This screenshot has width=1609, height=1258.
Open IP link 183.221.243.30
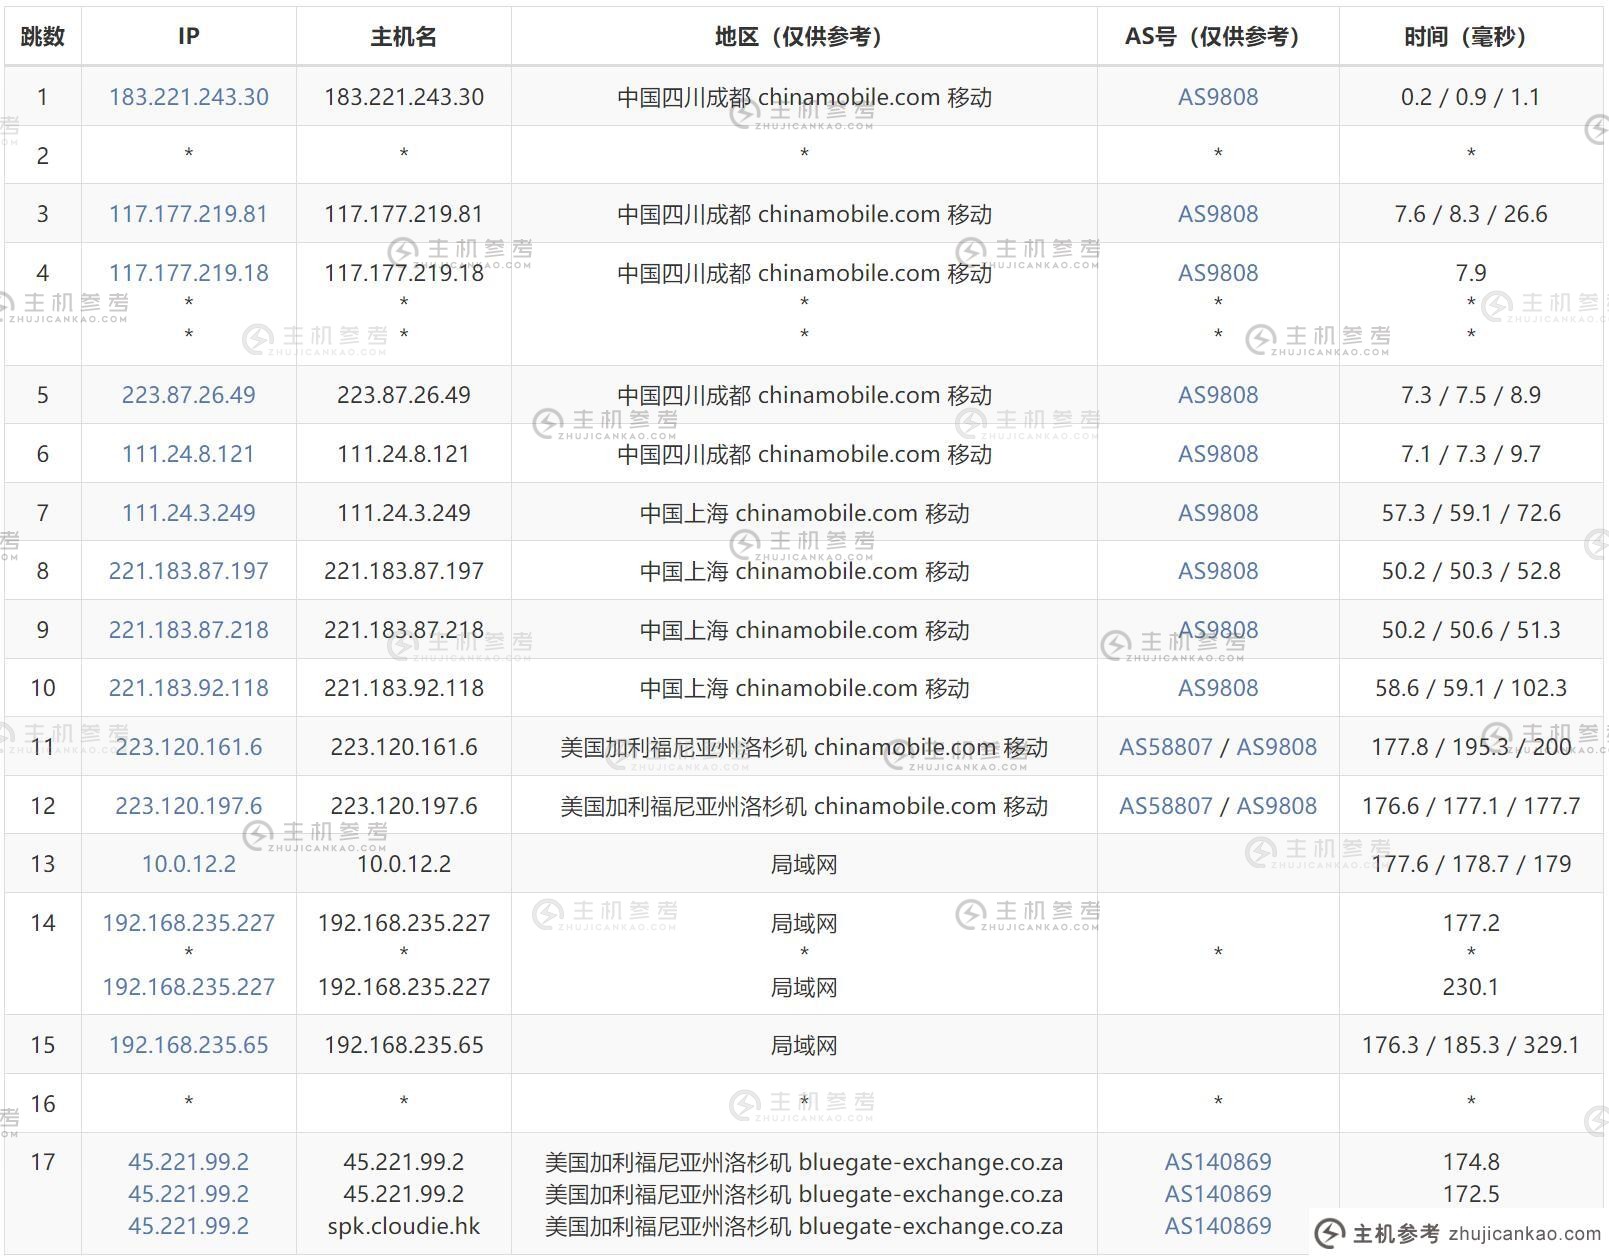click(x=188, y=97)
